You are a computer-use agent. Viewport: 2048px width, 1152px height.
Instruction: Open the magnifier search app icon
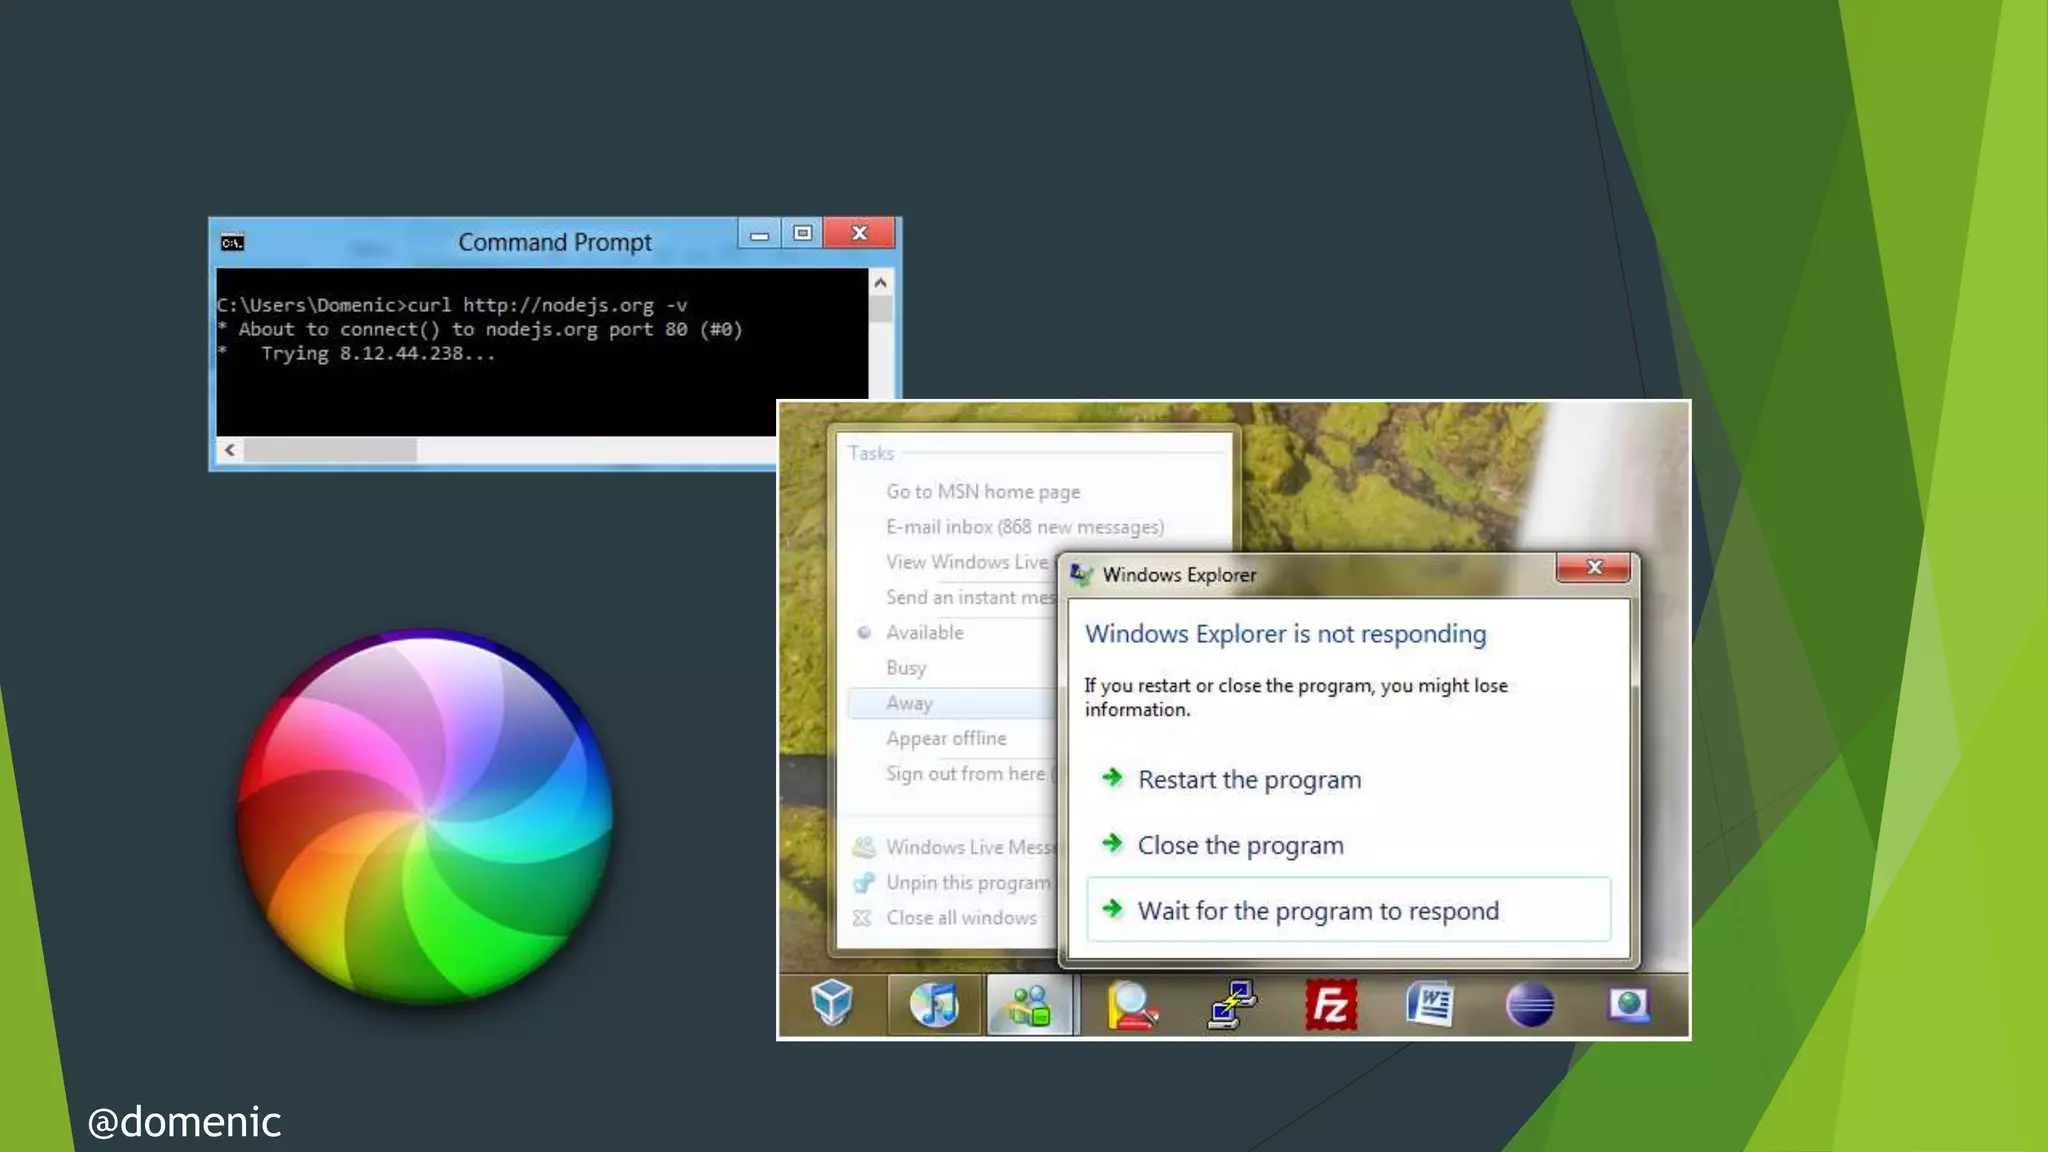pyautogui.click(x=1131, y=1005)
